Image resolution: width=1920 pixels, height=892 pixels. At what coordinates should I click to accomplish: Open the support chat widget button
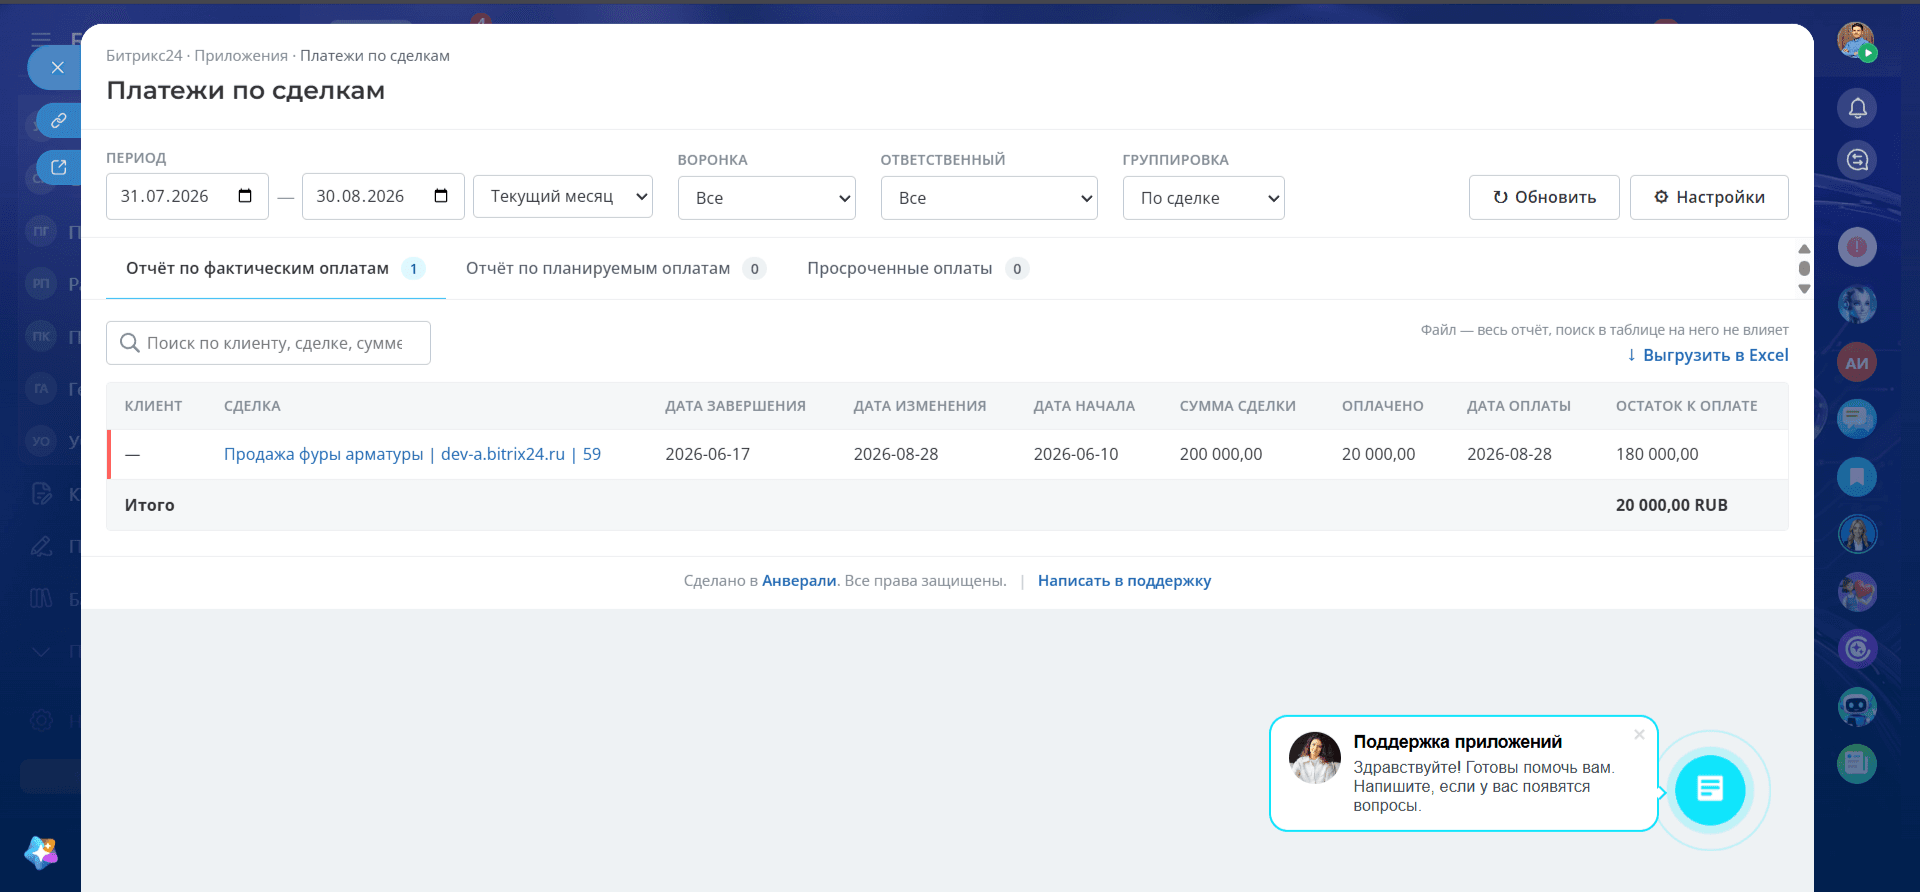[x=1710, y=790]
